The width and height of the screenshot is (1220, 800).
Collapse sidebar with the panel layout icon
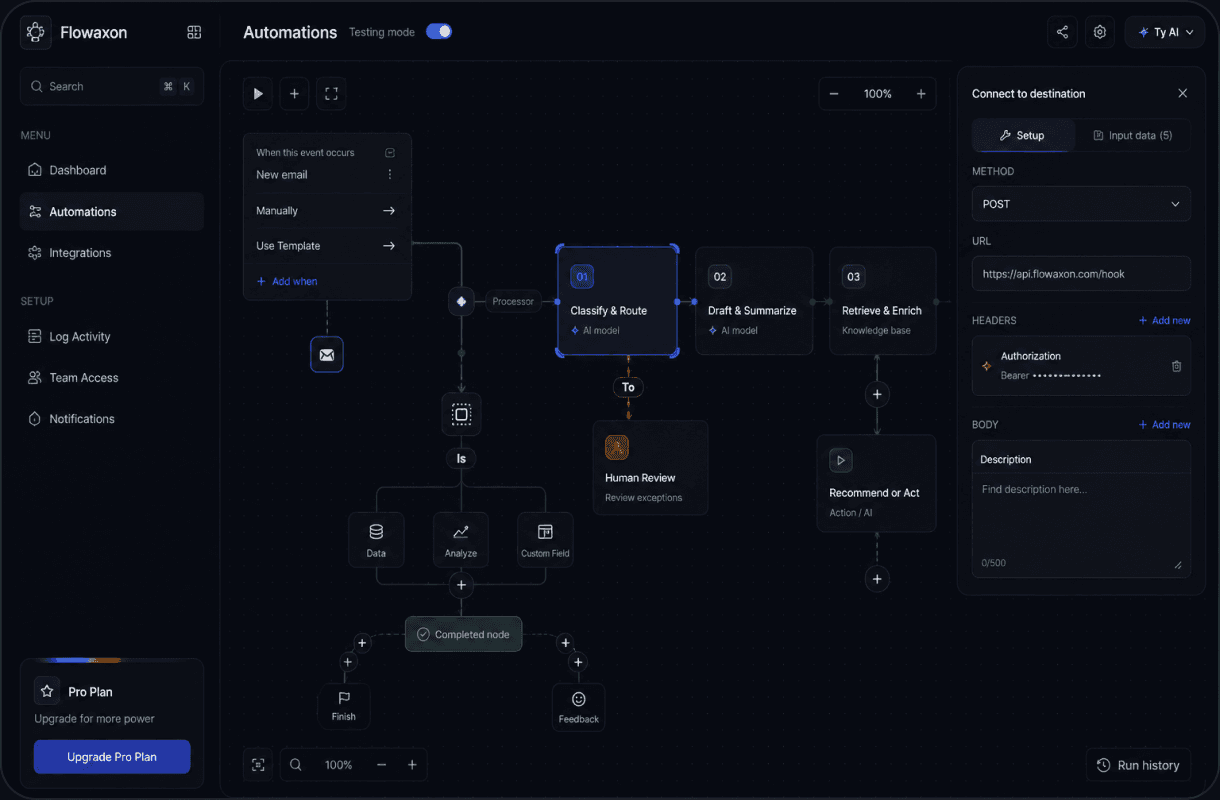194,32
